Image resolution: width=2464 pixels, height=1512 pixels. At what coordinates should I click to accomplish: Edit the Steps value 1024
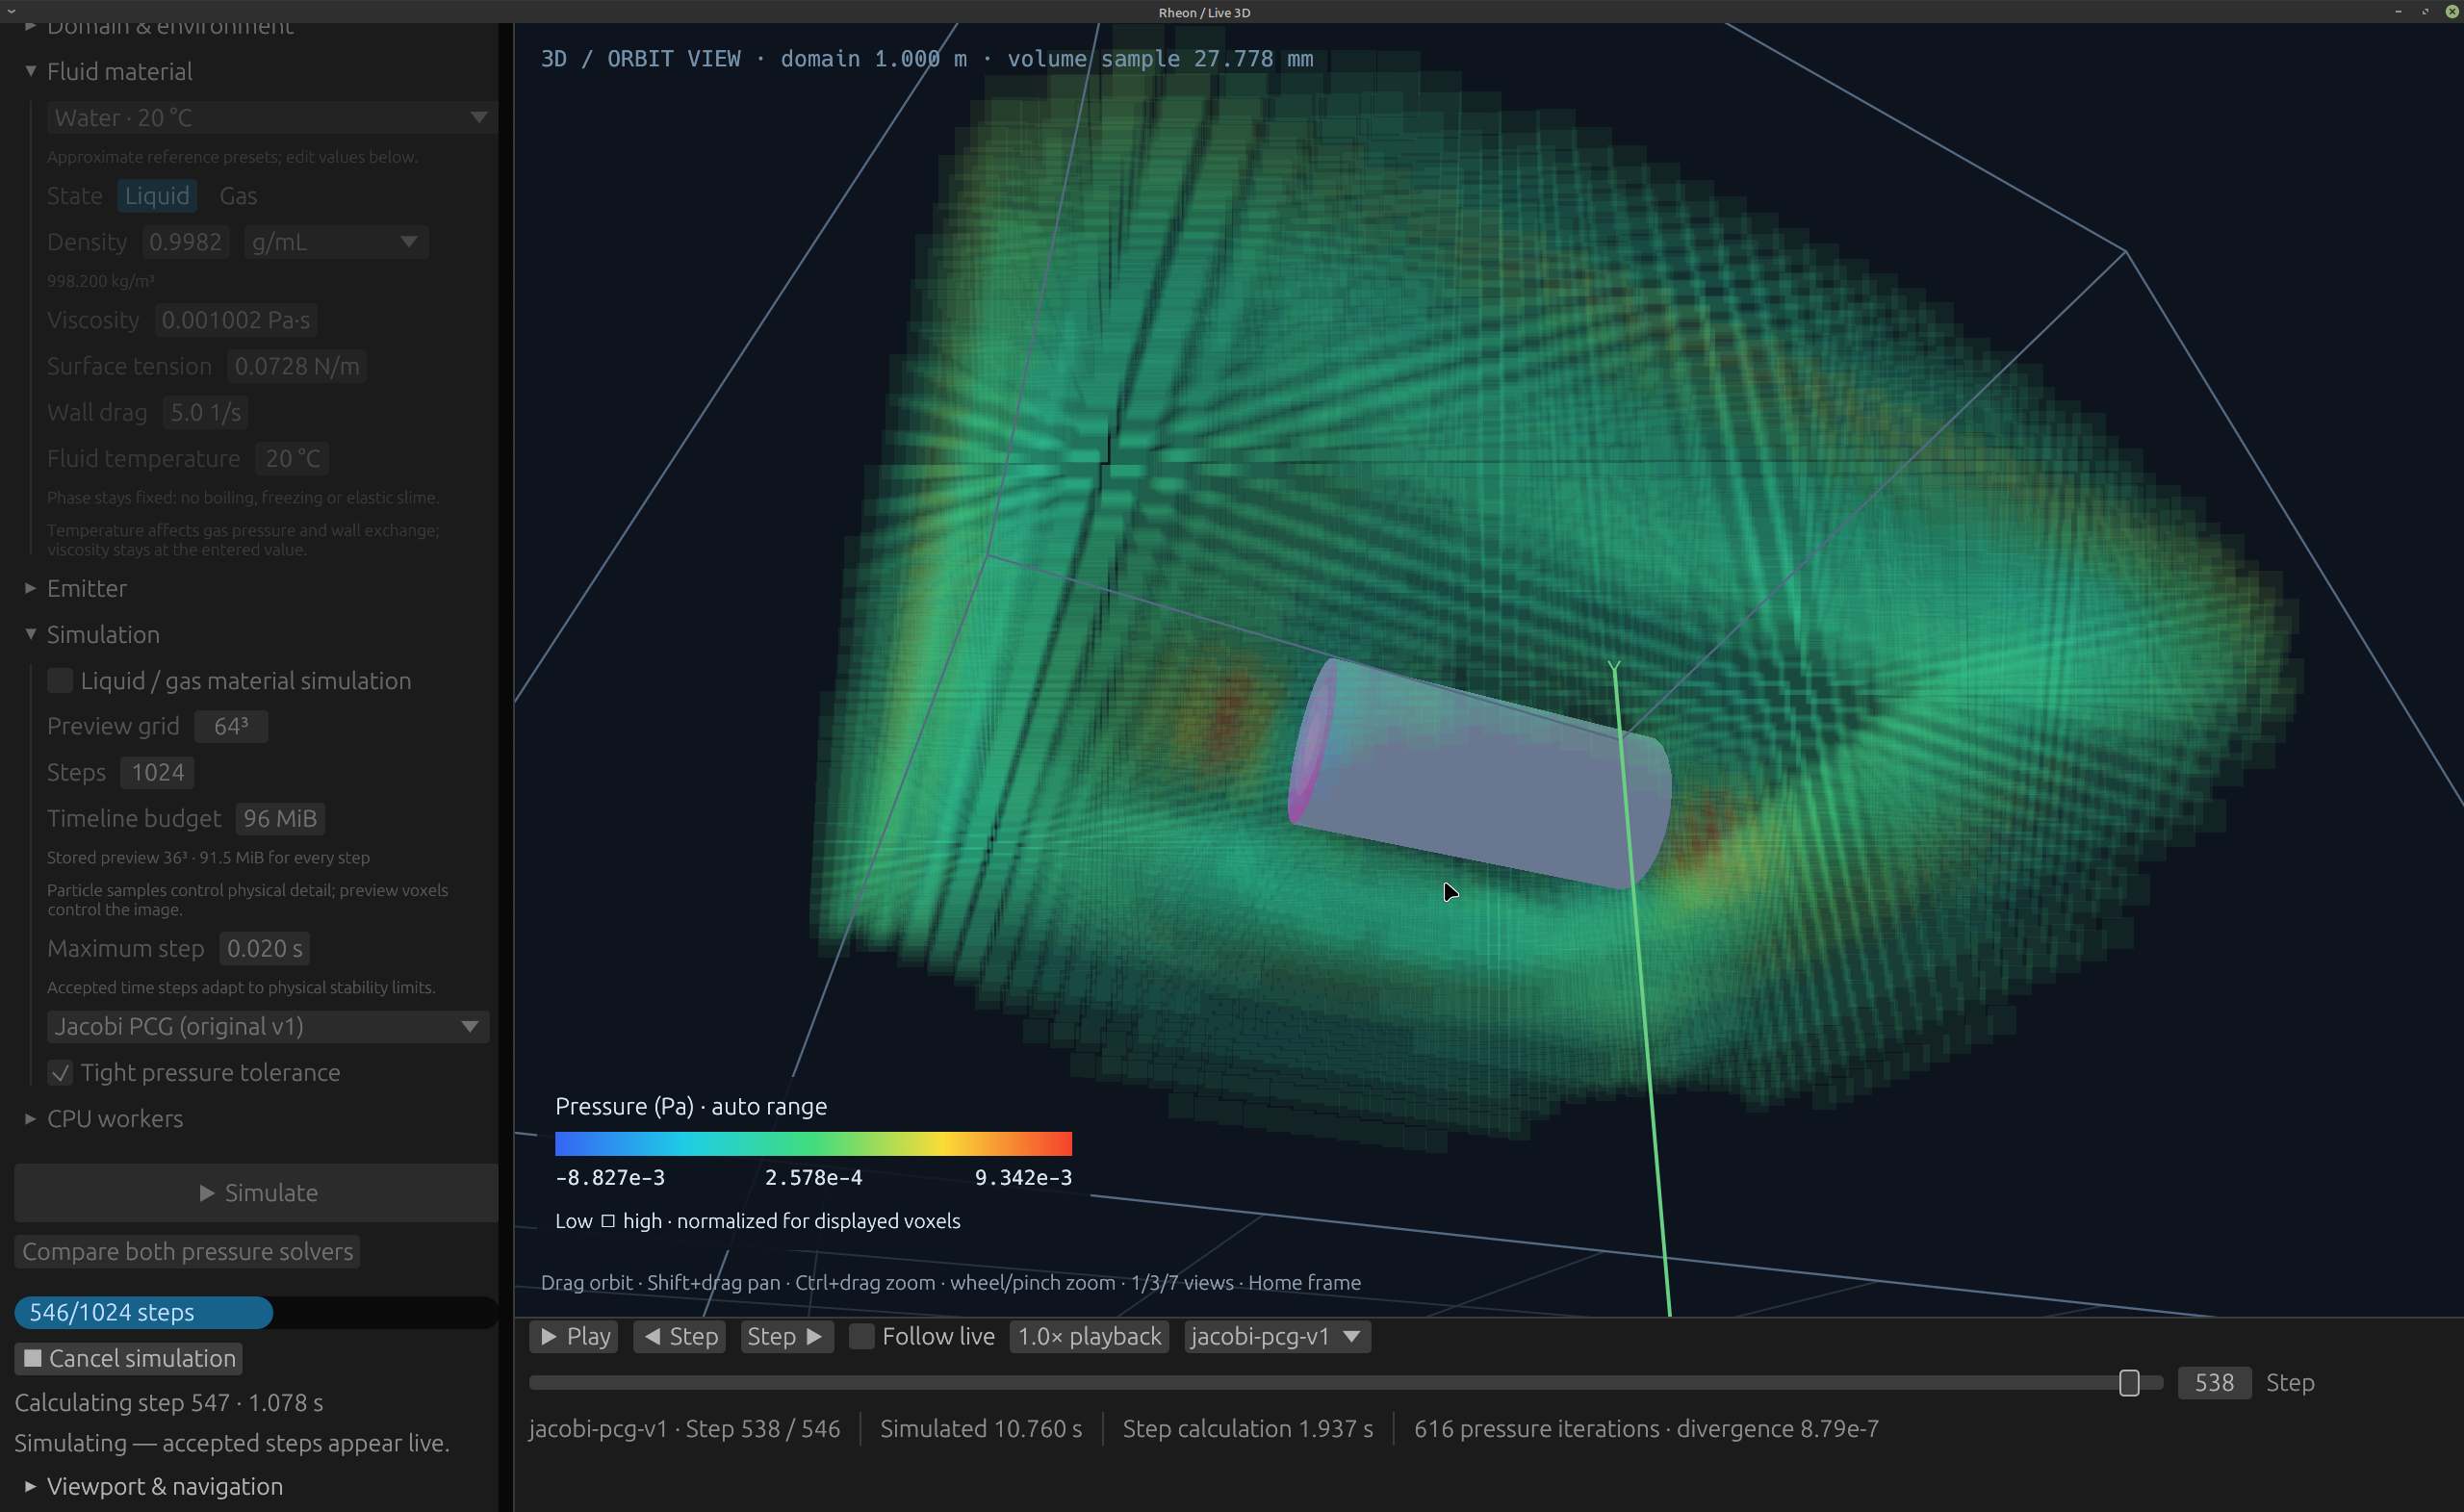pyautogui.click(x=158, y=772)
